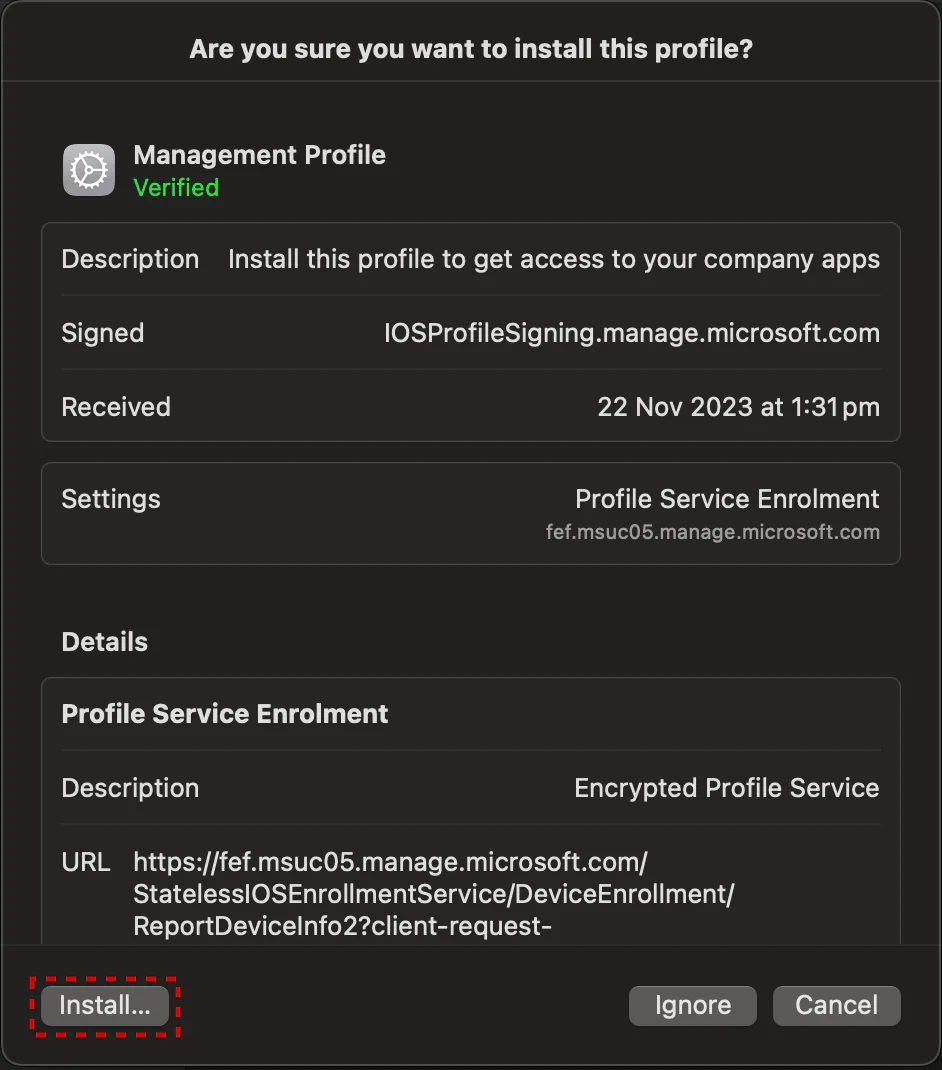This screenshot has height=1070, width=942.
Task: Click the profile Description row about company apps
Action: [471, 259]
